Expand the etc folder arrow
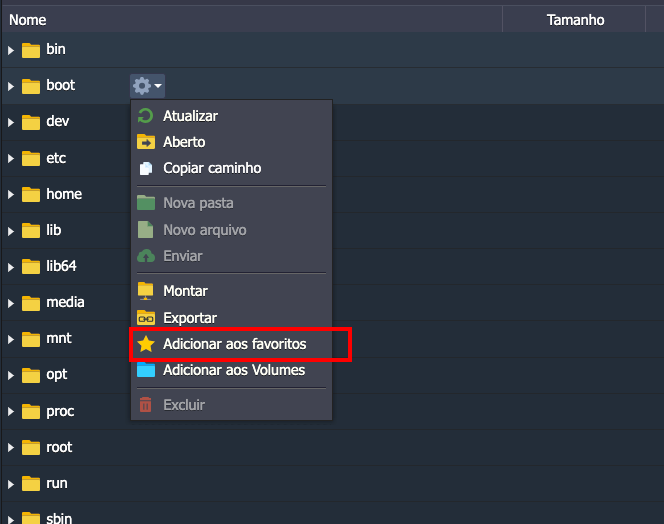Viewport: 664px width, 524px height. (11, 158)
